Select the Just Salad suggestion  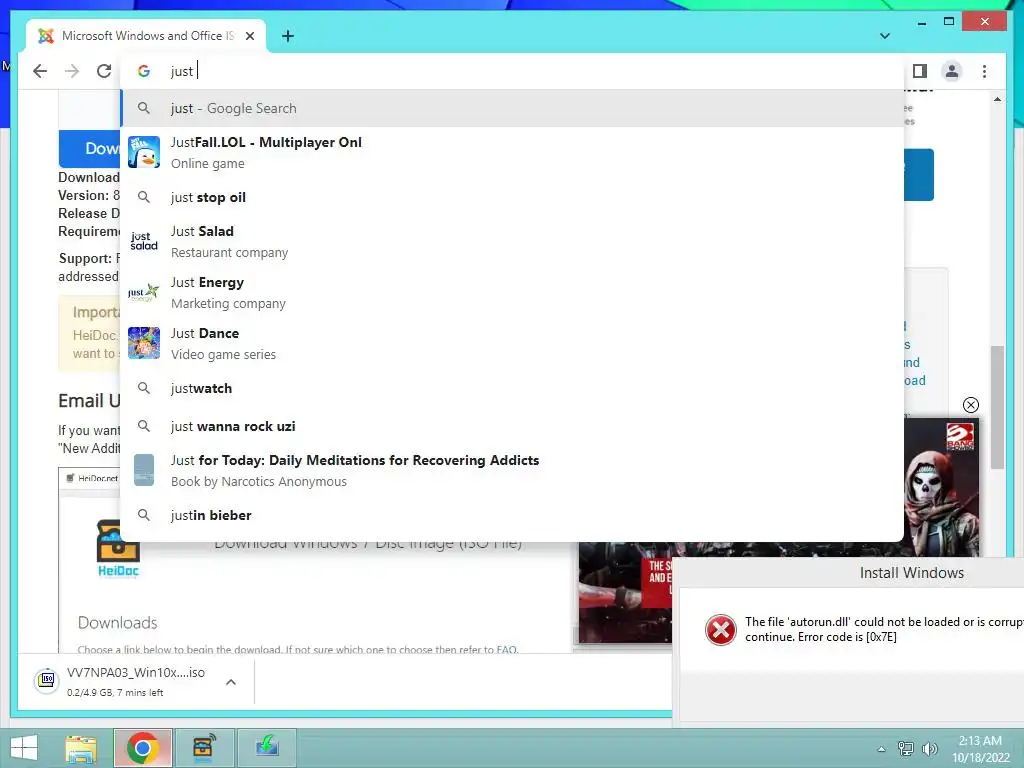tap(512, 242)
